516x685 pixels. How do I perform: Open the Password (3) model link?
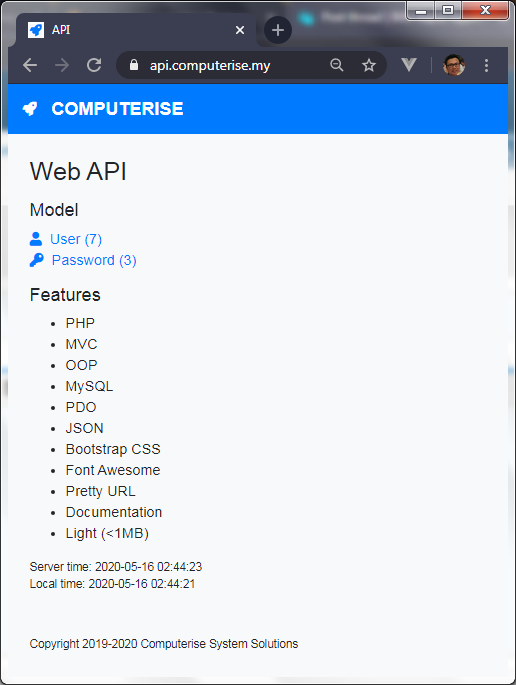[x=94, y=260]
